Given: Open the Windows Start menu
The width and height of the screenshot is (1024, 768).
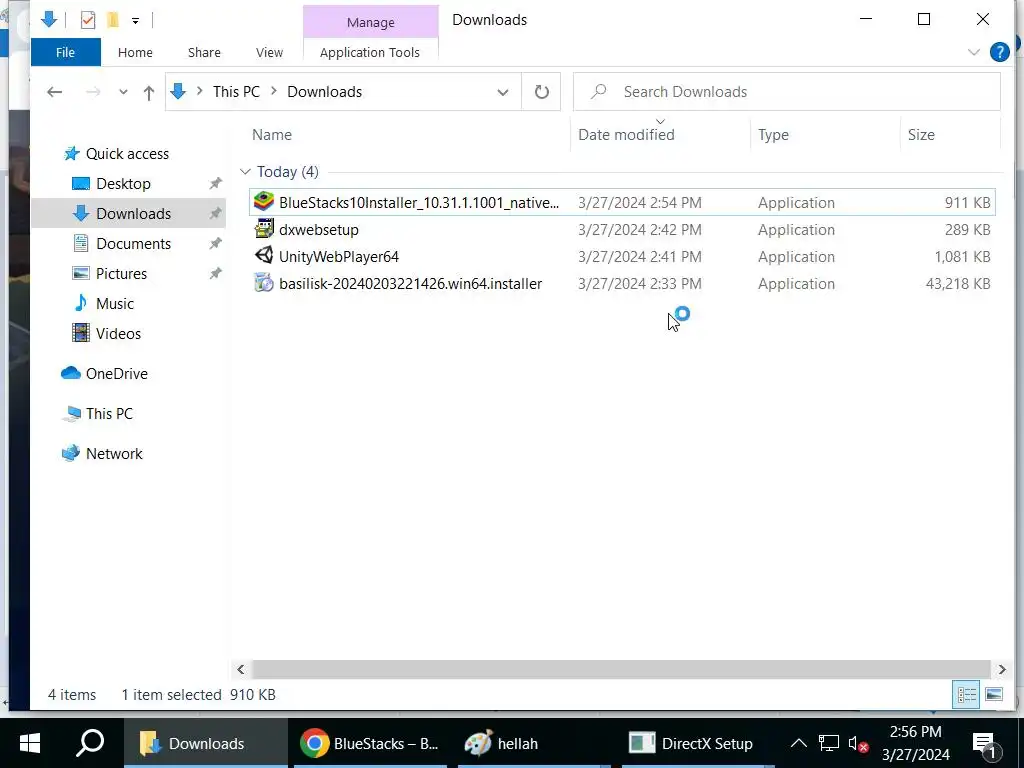Looking at the screenshot, I should point(30,743).
